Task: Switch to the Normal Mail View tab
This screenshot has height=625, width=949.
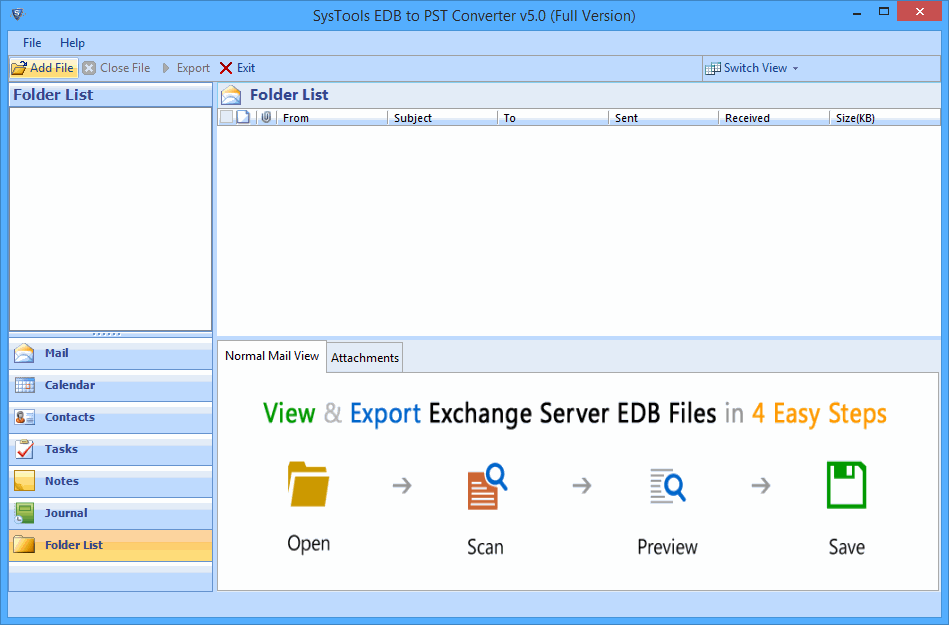Action: point(272,356)
